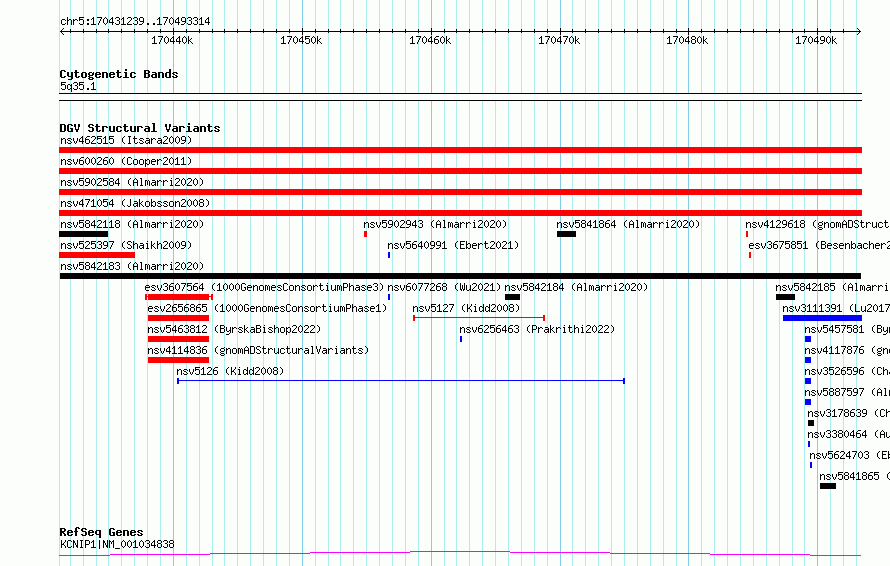Click nsv5126 (Kidd2008) label
The height and width of the screenshot is (566, 890).
230,371
